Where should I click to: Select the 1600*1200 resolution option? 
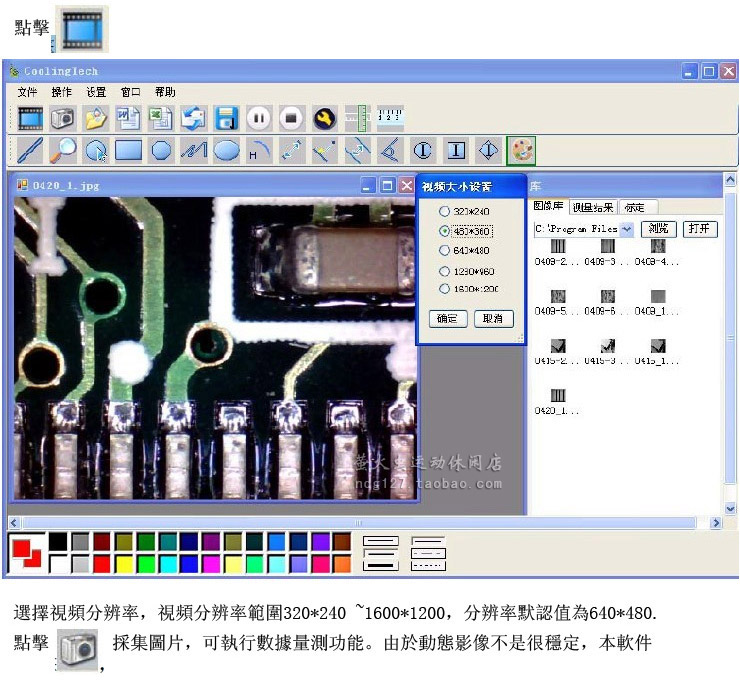445,289
